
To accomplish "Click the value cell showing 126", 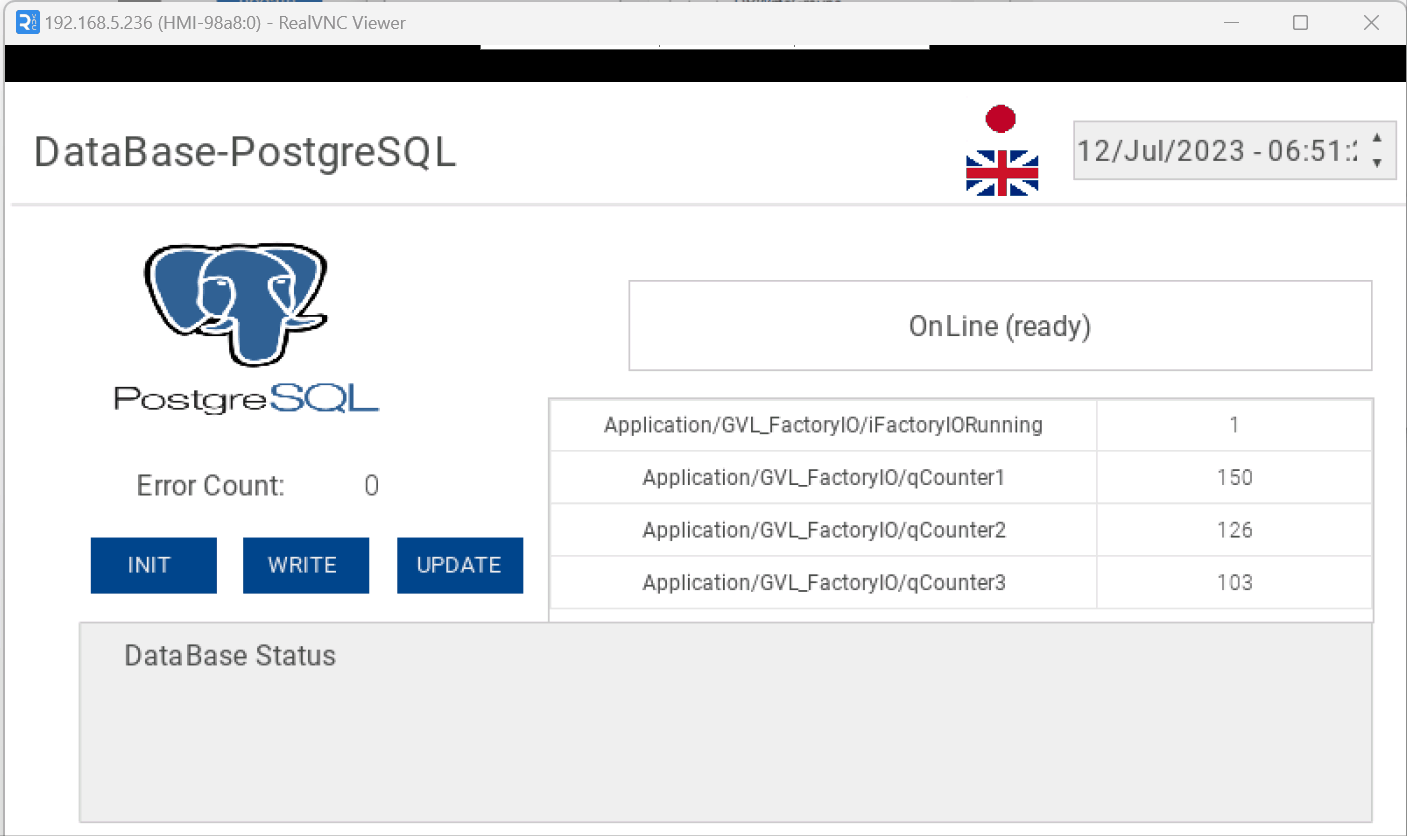I will (1235, 530).
